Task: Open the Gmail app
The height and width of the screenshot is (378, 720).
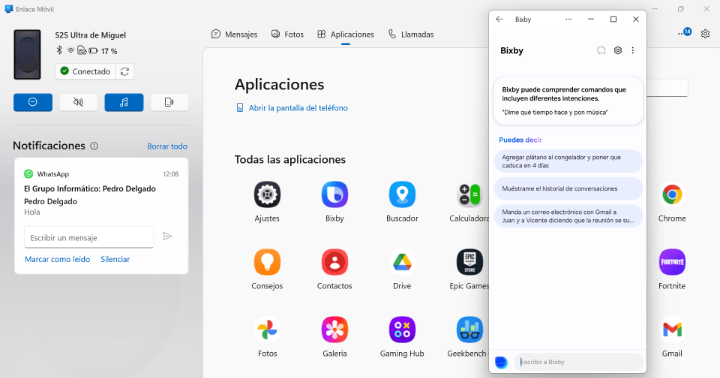Action: tap(672, 330)
